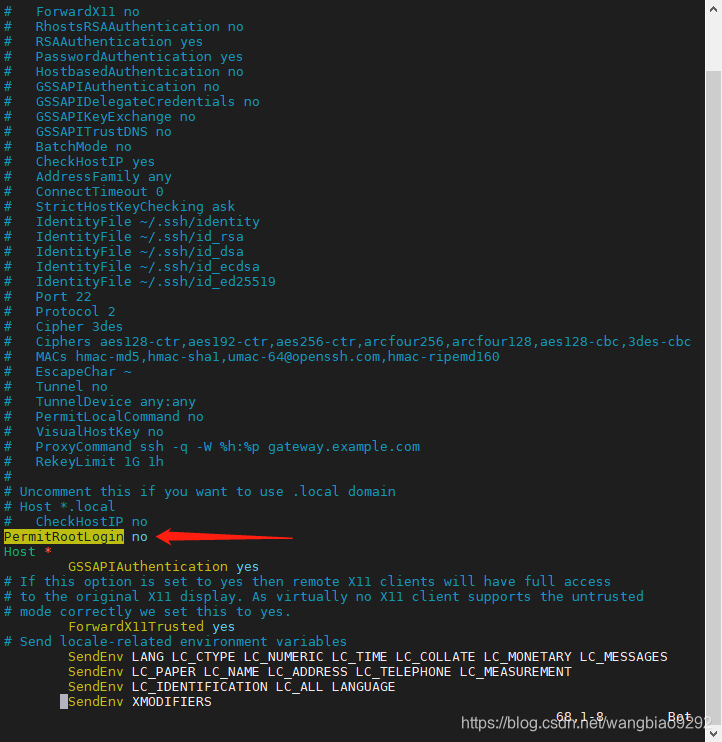Viewport: 722px width, 742px height.
Task: Click the 'ForwardX11 no' comment line
Action: click(71, 11)
